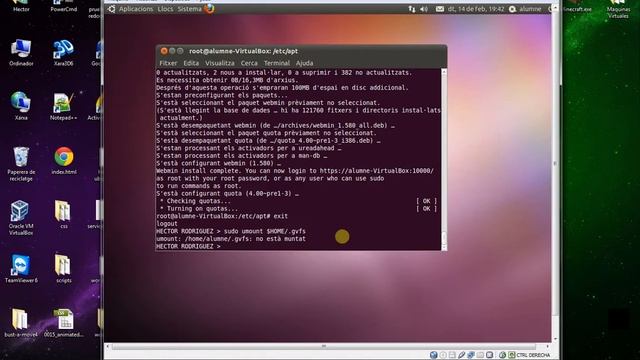Open the Ubuntu volume indicator
Image resolution: width=640 pixels, height=360 pixels.
[x=424, y=9]
